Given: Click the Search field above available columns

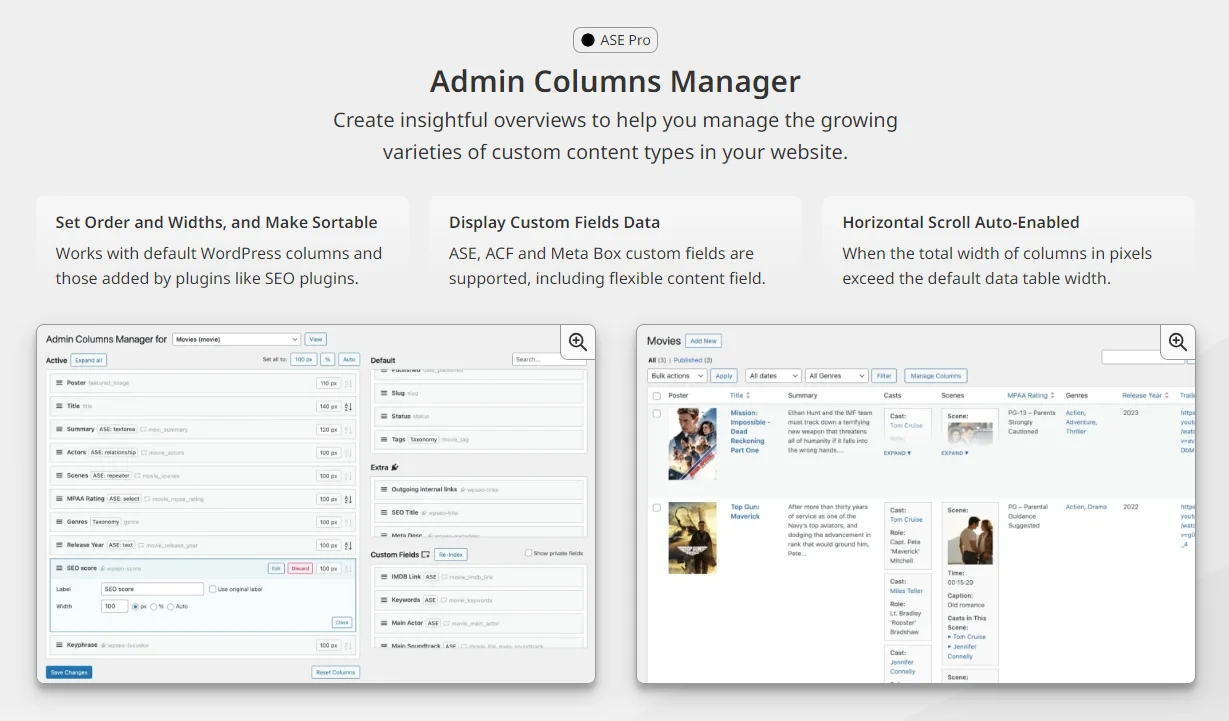Looking at the screenshot, I should (548, 359).
